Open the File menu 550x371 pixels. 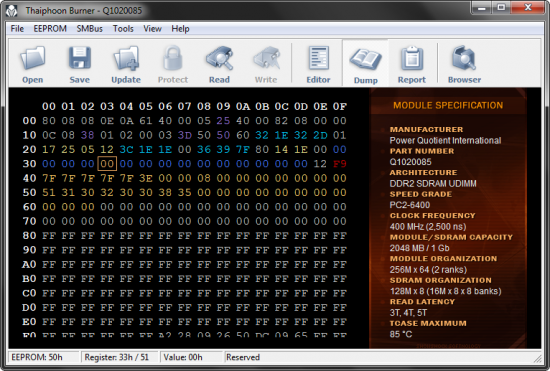[17, 29]
